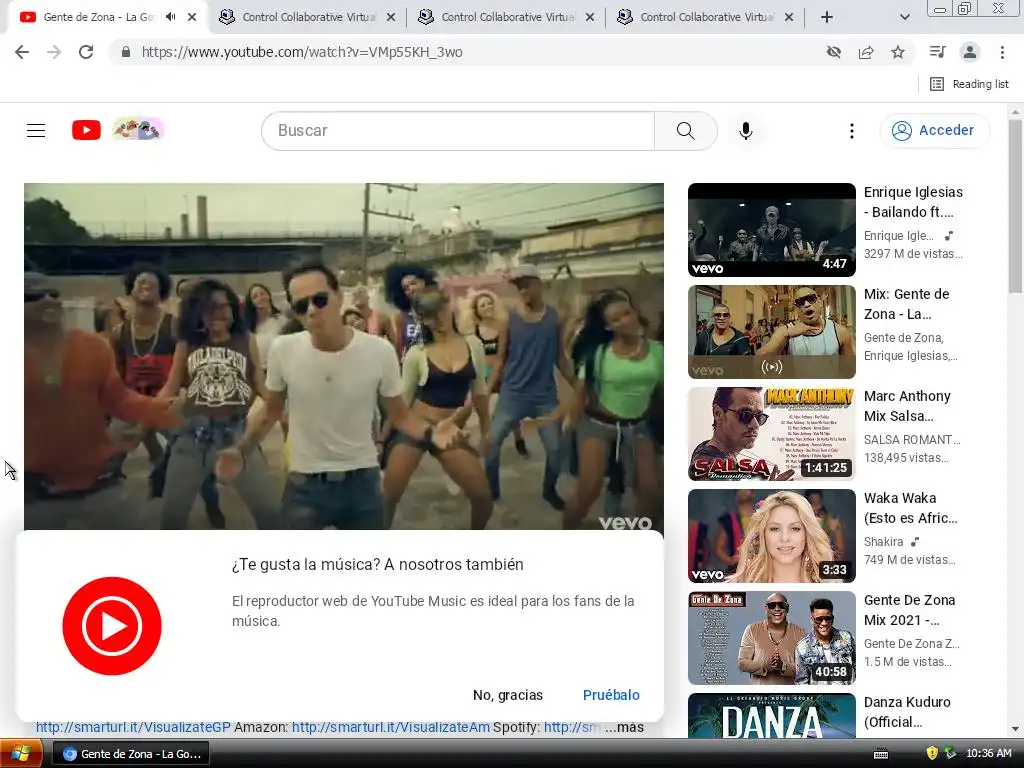Close the Gente de Zona tab

pos(192,17)
